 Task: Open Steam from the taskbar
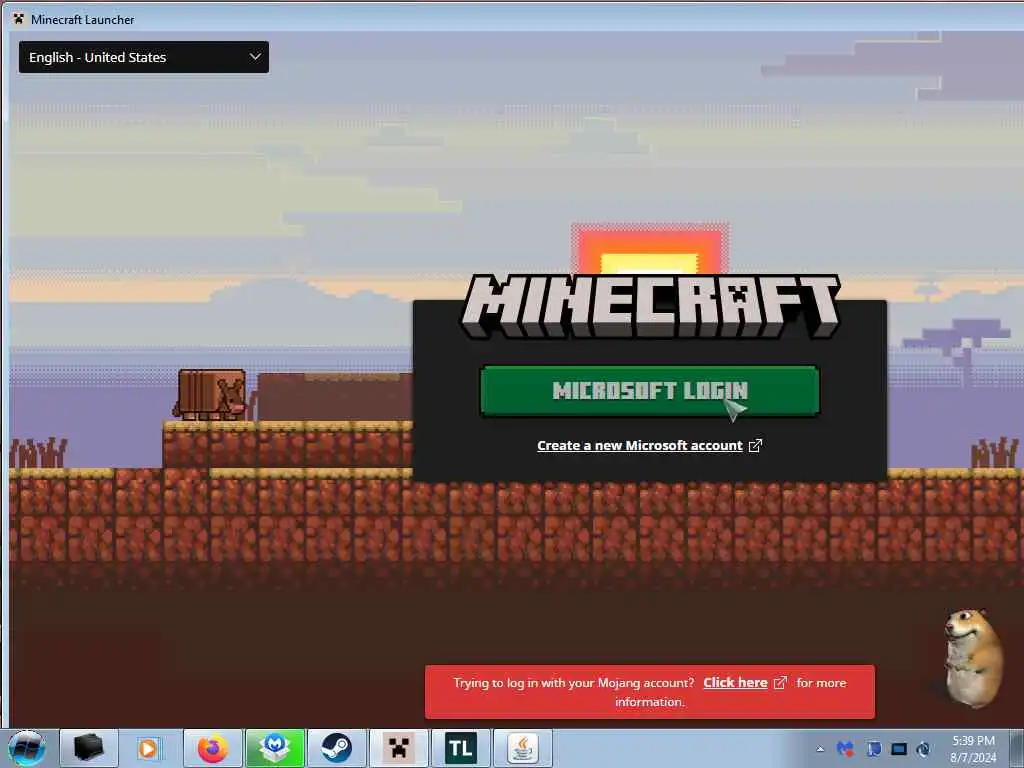tap(337, 748)
